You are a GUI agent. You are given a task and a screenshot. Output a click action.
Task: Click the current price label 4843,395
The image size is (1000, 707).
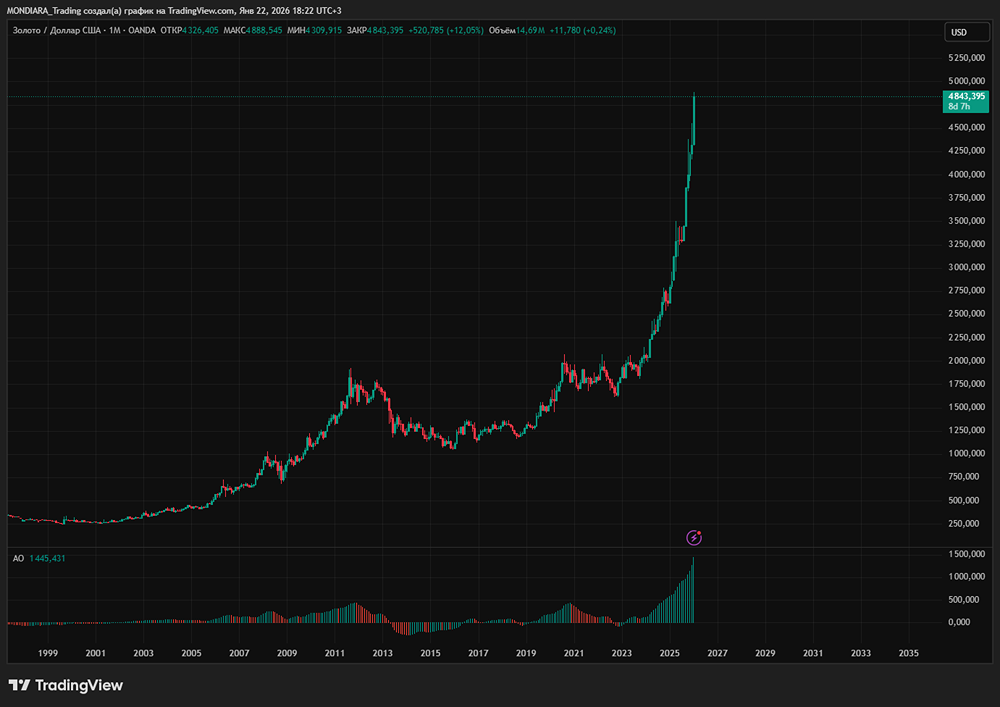pos(966,96)
